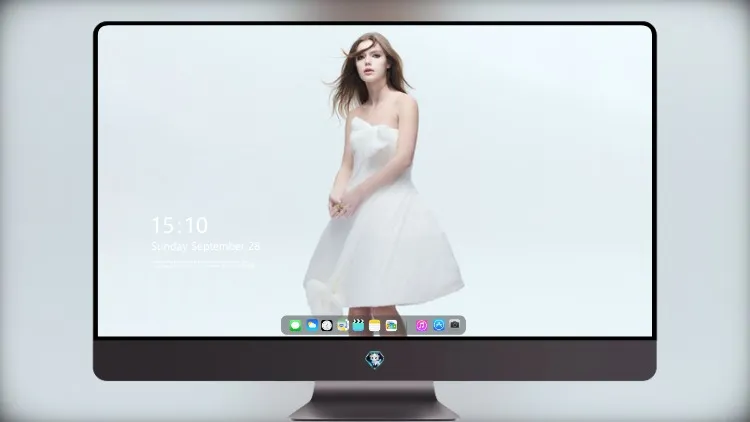Click the Sunday September 28 date text
Image resolution: width=750 pixels, height=422 pixels.
click(206, 246)
